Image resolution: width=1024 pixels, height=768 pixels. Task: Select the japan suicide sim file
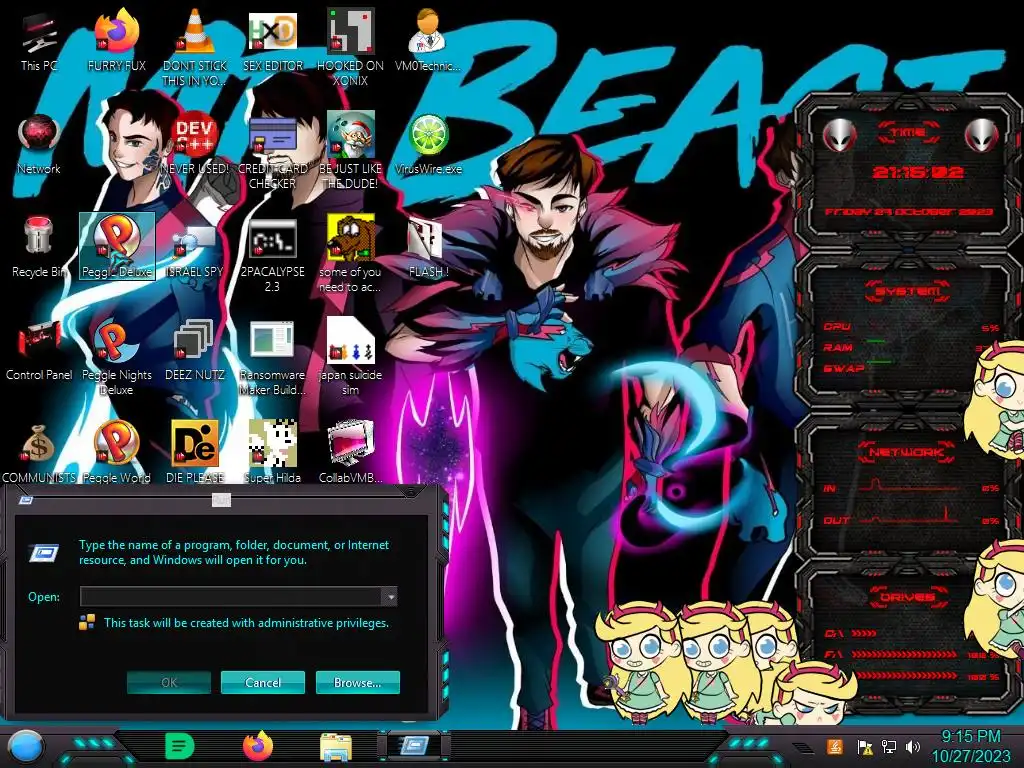pyautogui.click(x=351, y=357)
